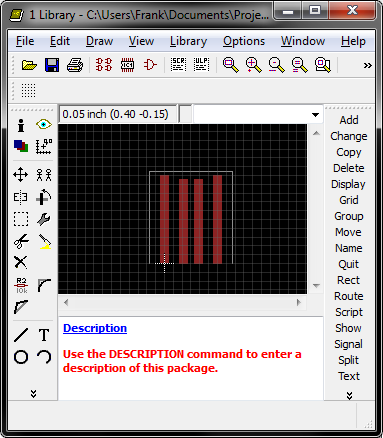Open the command line history dropdown
This screenshot has height=438, width=383.
(315, 115)
